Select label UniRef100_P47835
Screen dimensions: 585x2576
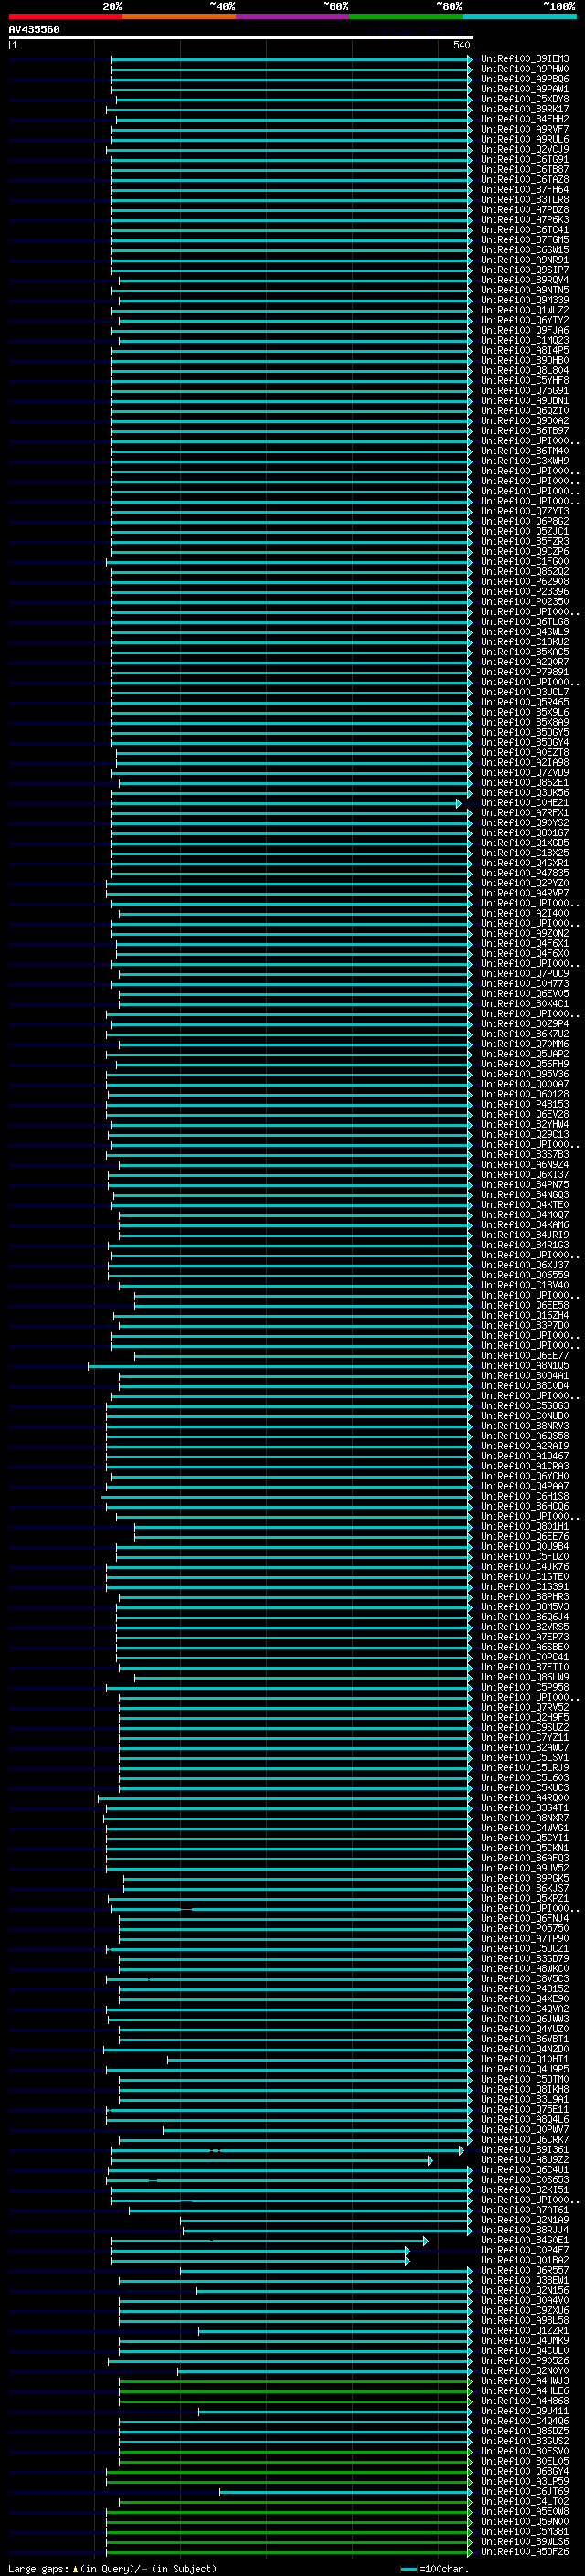pyautogui.click(x=524, y=873)
